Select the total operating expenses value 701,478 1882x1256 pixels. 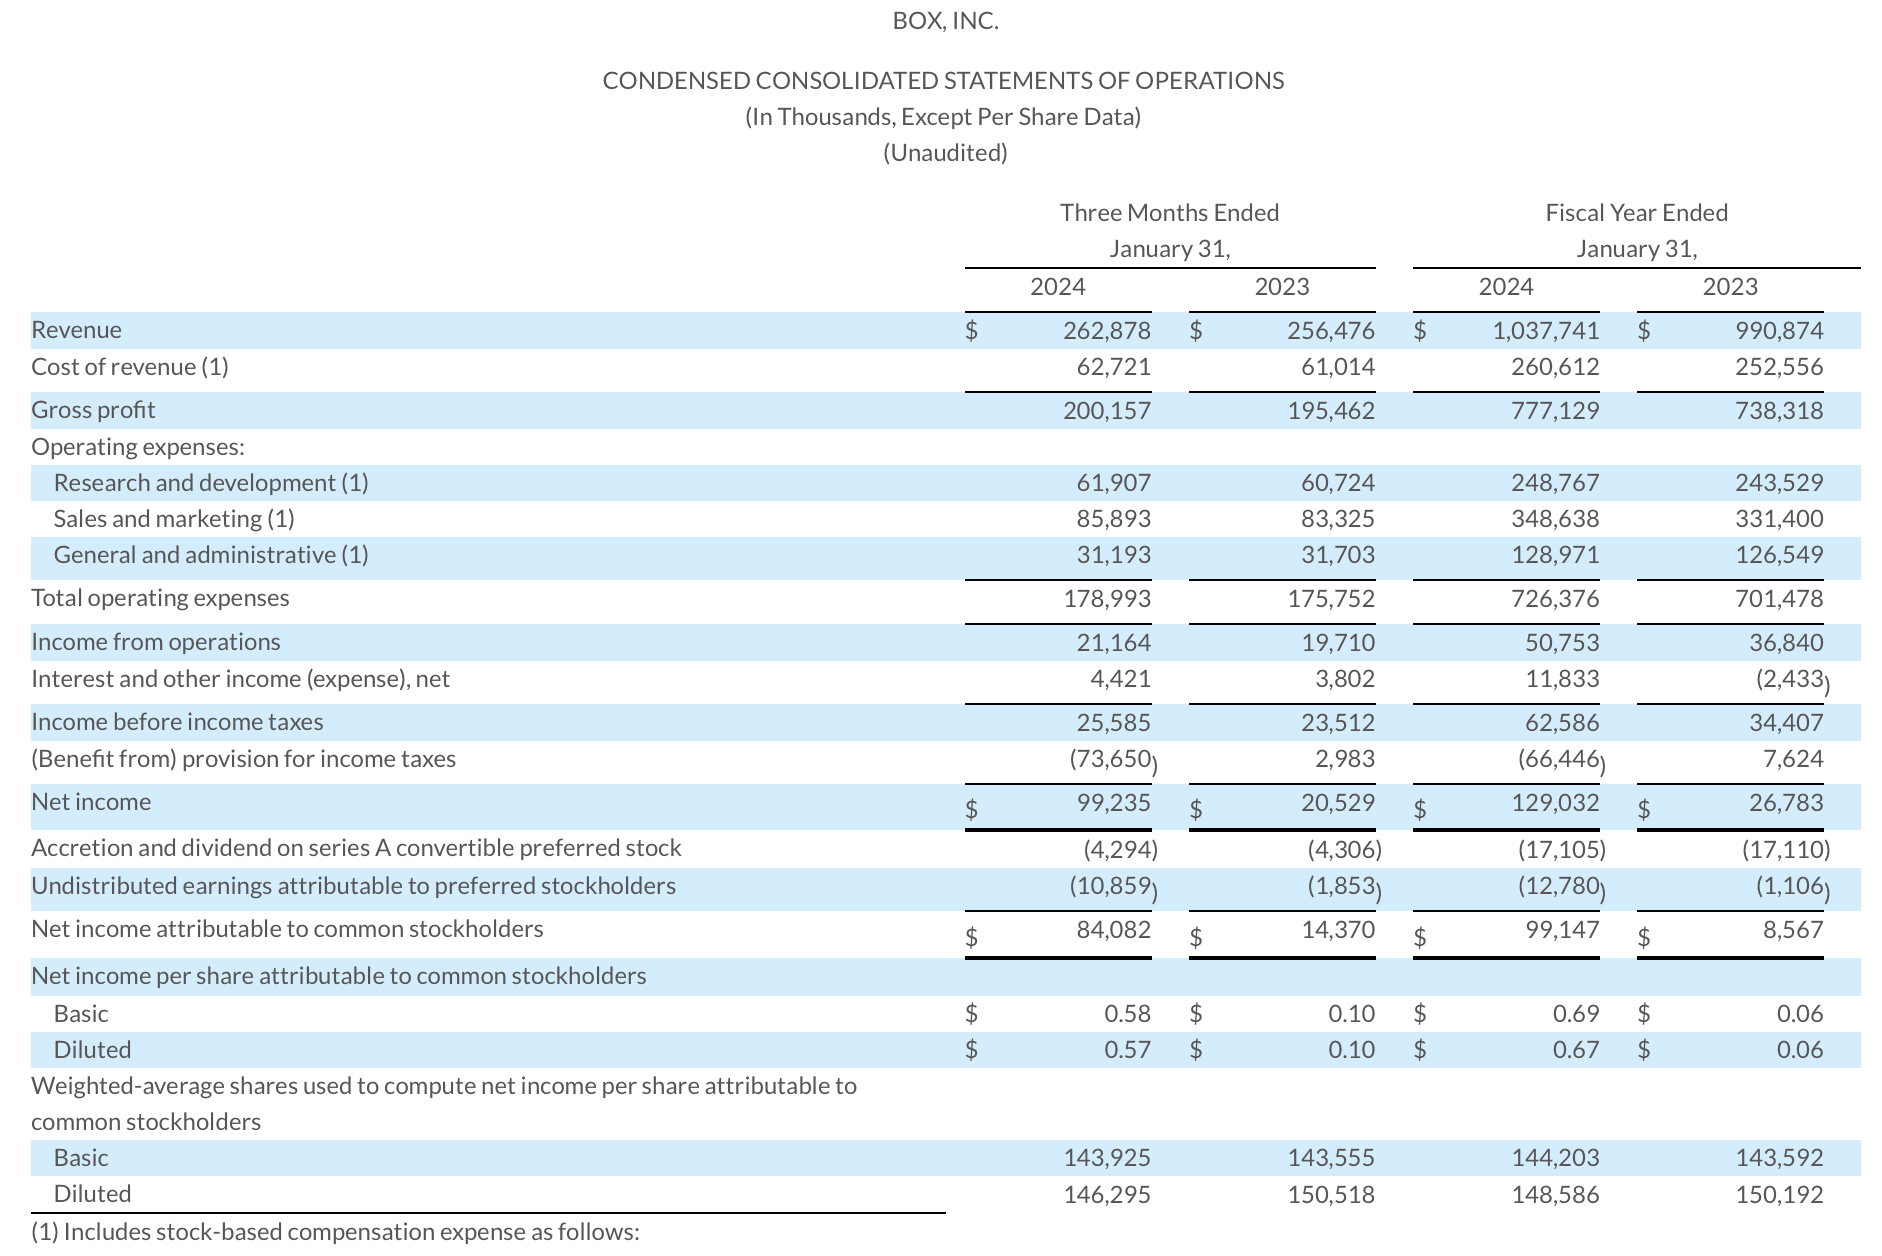pos(1779,599)
